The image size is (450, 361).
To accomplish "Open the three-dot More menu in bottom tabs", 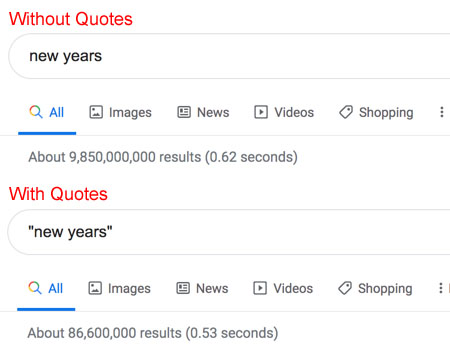I will [x=441, y=288].
